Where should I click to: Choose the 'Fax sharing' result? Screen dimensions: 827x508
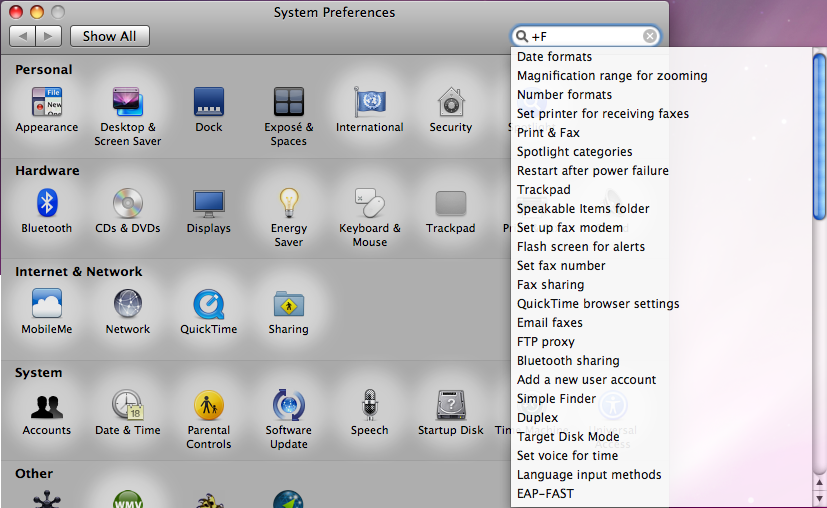click(551, 284)
